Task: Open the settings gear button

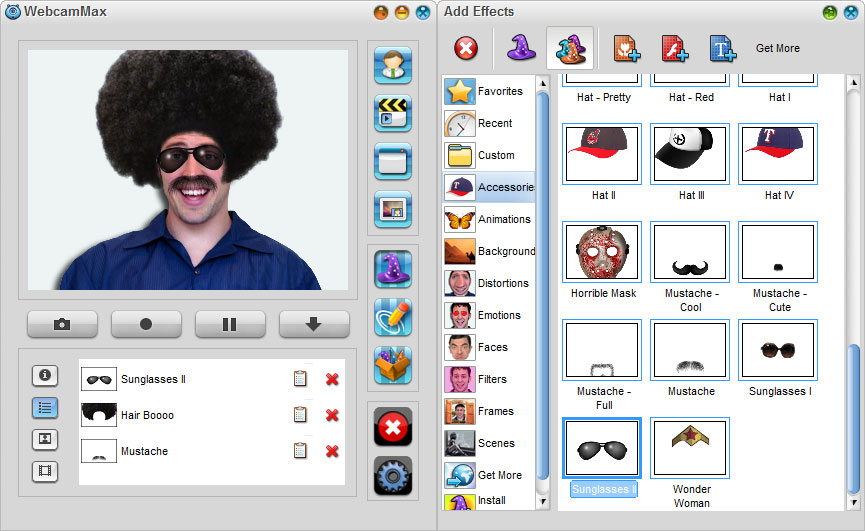Action: click(x=393, y=476)
